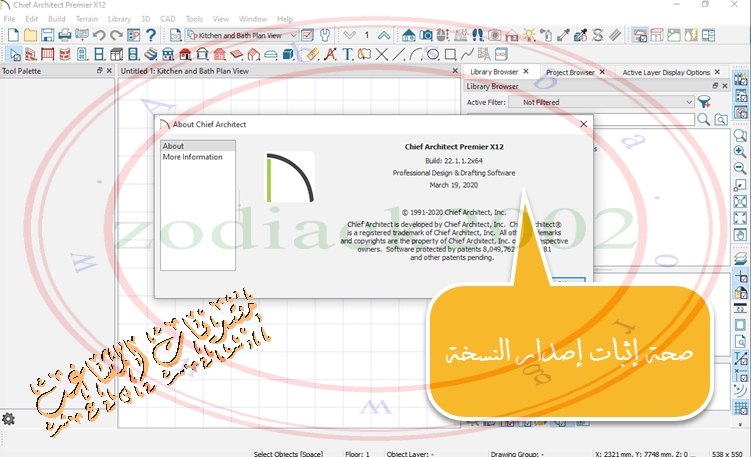Click the New Plan icon
This screenshot has height=457, width=751.
pyautogui.click(x=13, y=35)
